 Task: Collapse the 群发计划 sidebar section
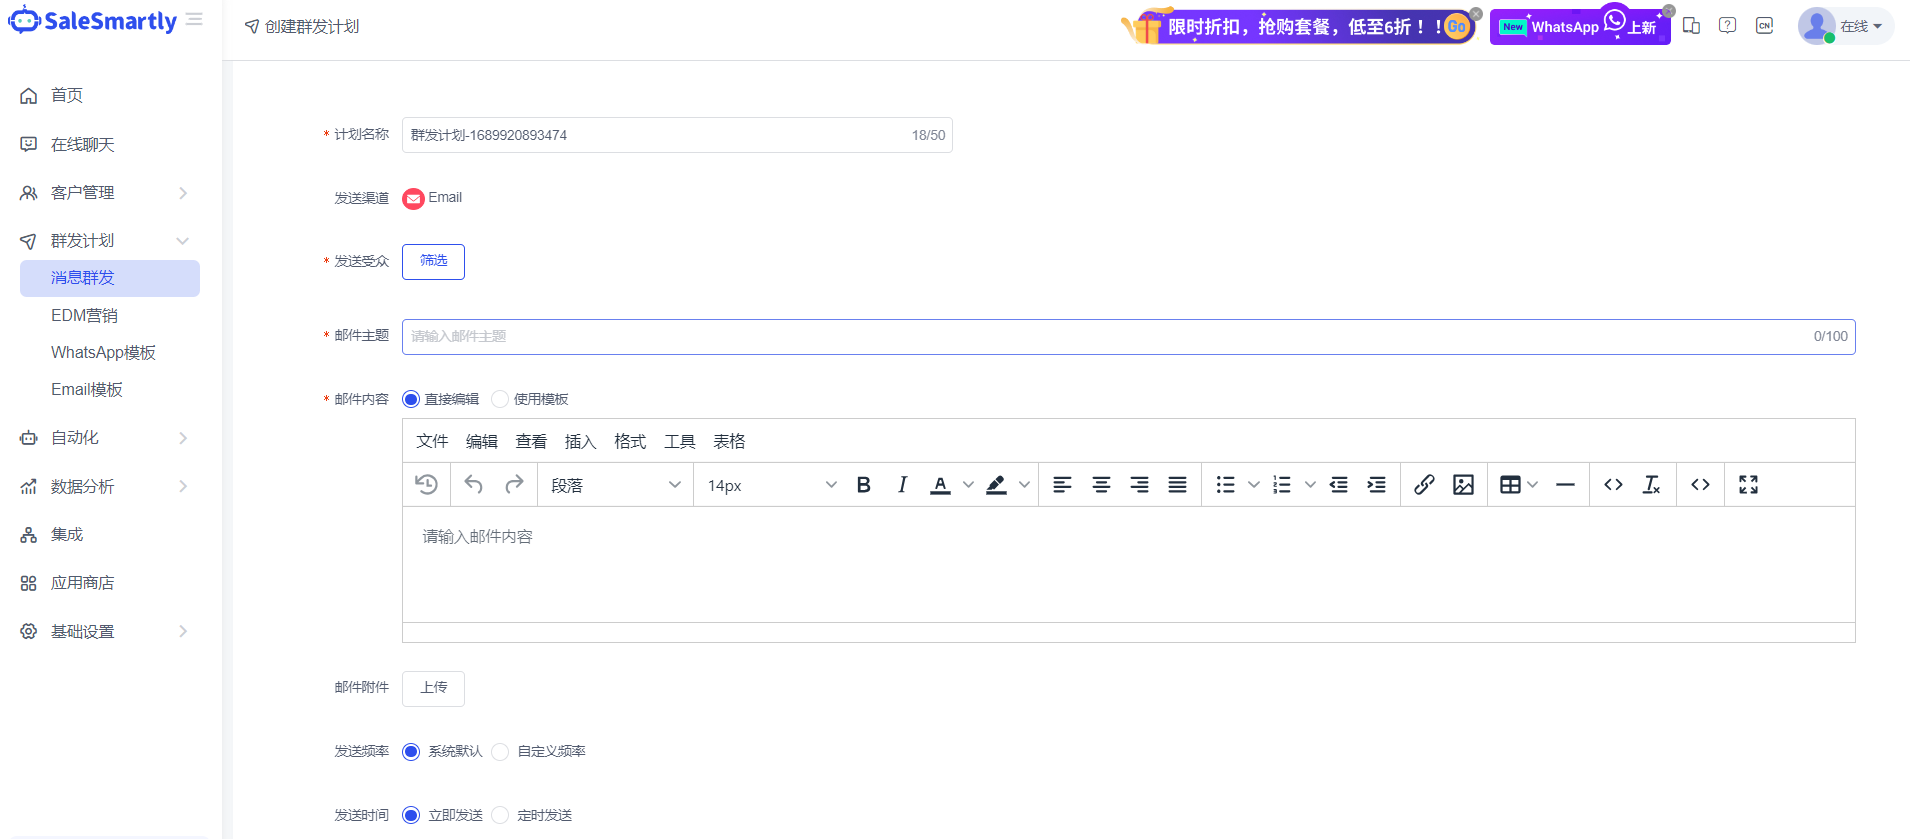coord(183,241)
